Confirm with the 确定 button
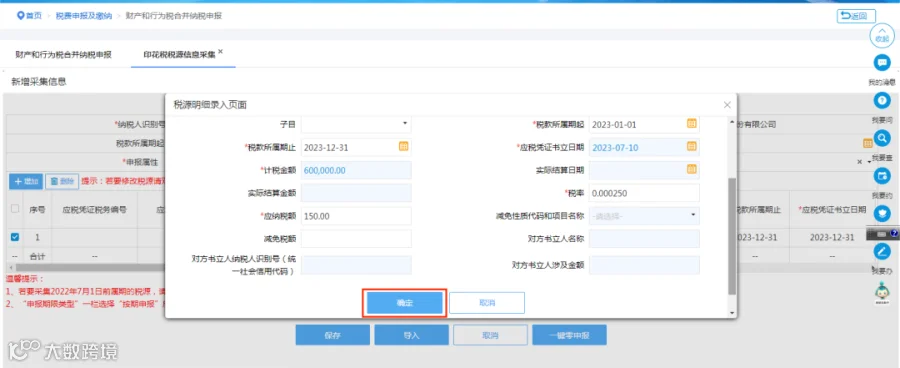The width and height of the screenshot is (900, 368). [x=405, y=303]
